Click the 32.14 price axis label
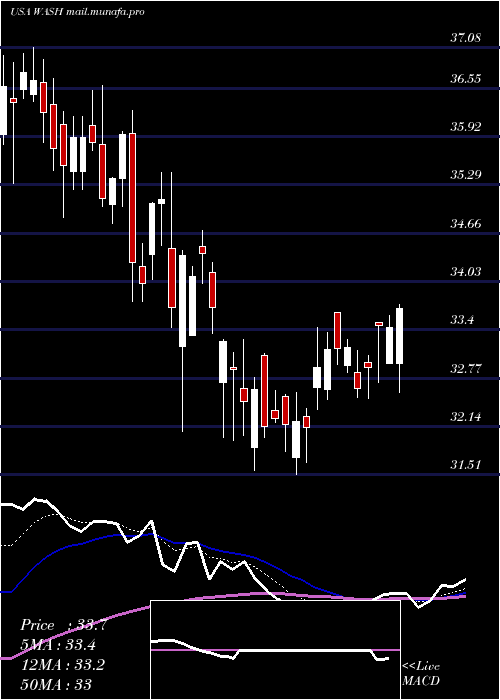Screen dimensions: 500x700 pyautogui.click(x=465, y=417)
